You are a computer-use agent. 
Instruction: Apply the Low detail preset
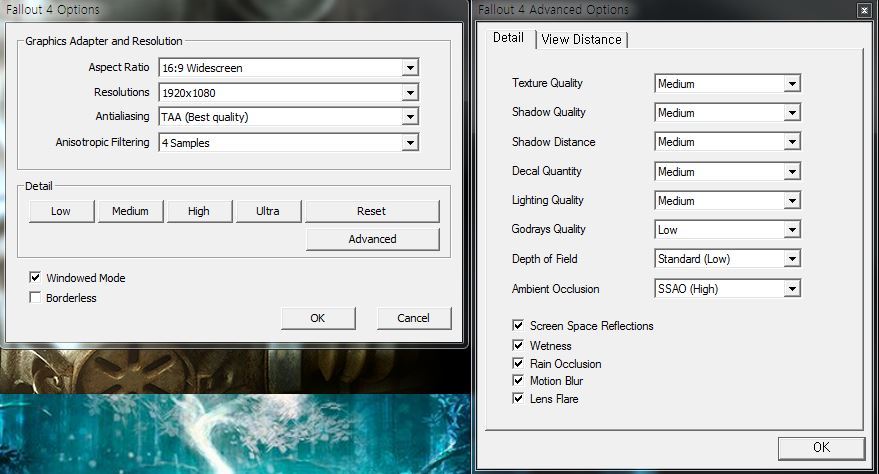tap(61, 211)
